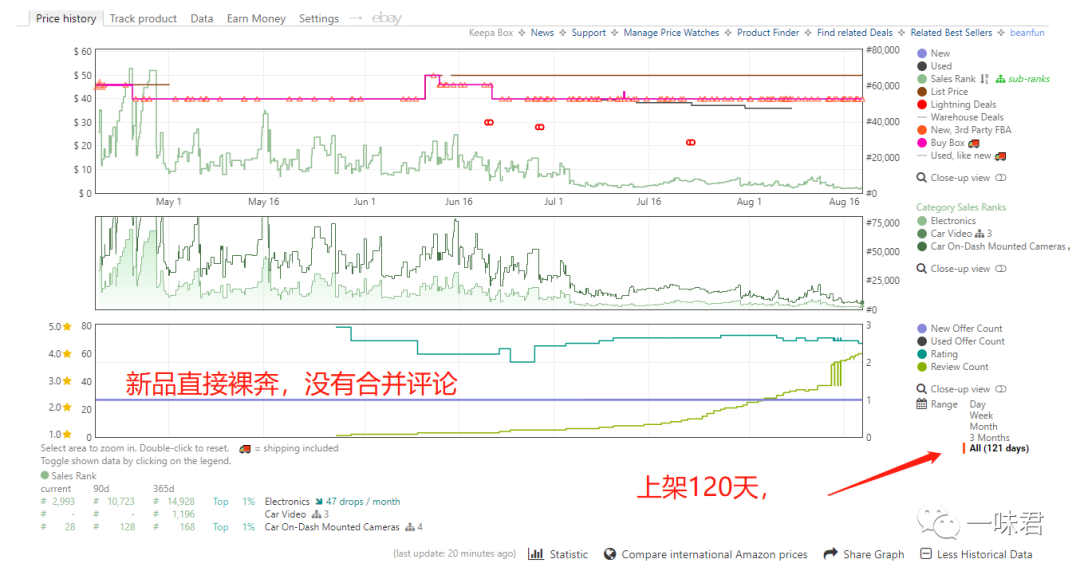Open the Product Finder link
The height and width of the screenshot is (571, 1080).
[768, 32]
